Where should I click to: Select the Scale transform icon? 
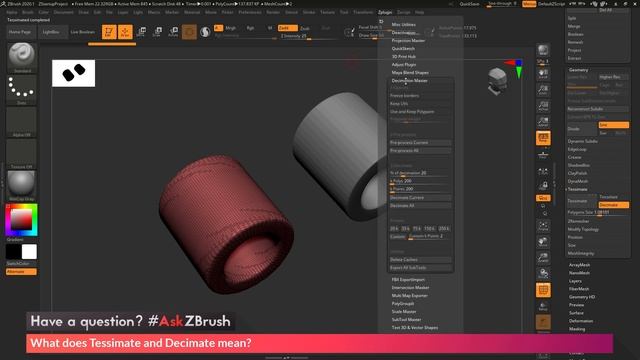point(158,32)
